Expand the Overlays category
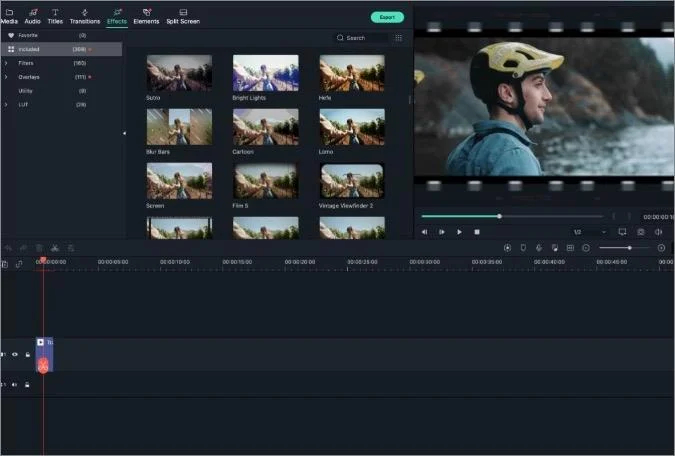Image resolution: width=675 pixels, height=456 pixels. click(x=6, y=77)
